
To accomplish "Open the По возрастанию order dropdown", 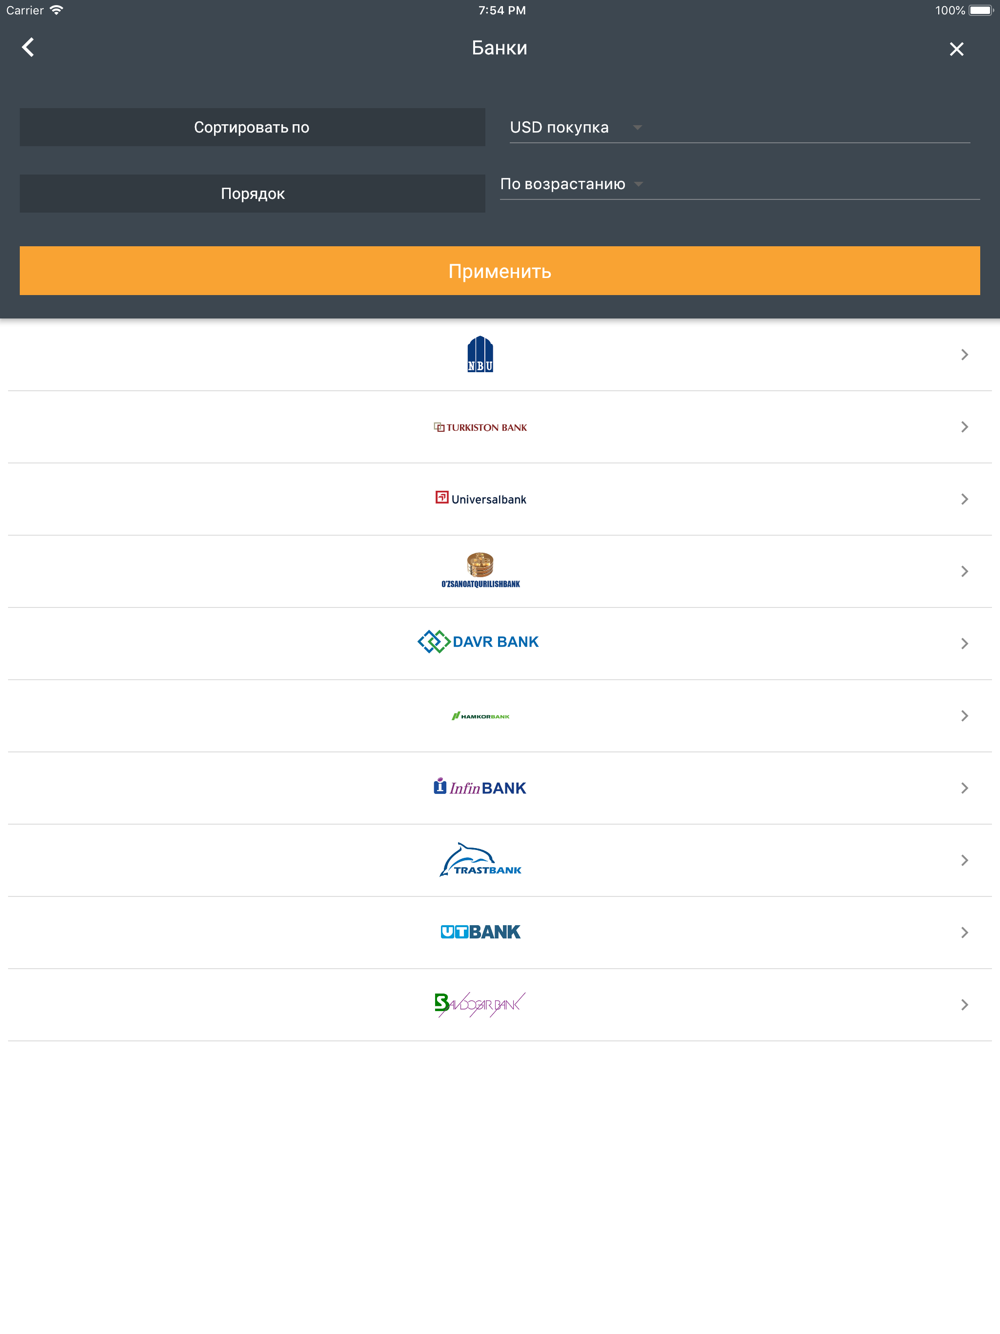I will [740, 184].
